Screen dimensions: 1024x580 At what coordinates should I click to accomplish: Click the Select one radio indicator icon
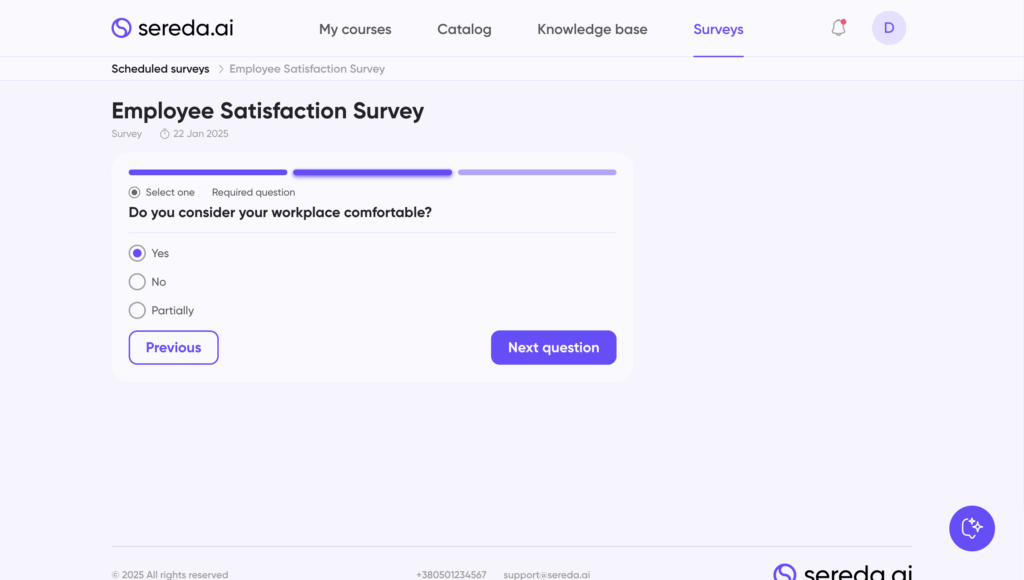click(x=135, y=192)
